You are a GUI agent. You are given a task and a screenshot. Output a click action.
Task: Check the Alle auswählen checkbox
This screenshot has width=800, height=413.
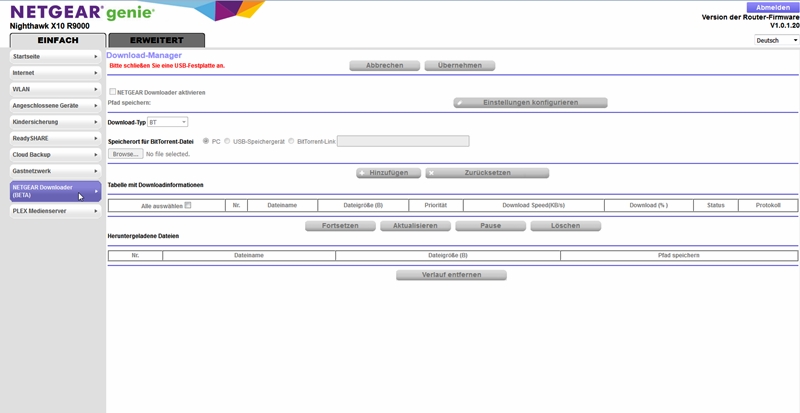pyautogui.click(x=187, y=205)
